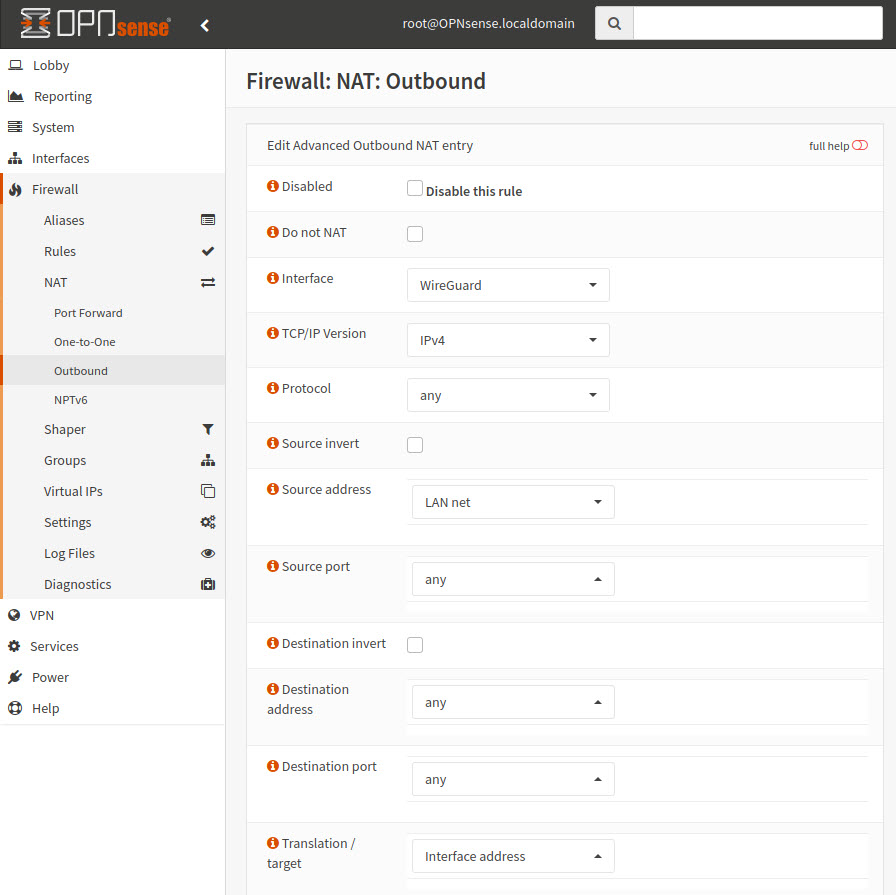896x895 pixels.
Task: Click the OPNsense logo
Action: [95, 24]
